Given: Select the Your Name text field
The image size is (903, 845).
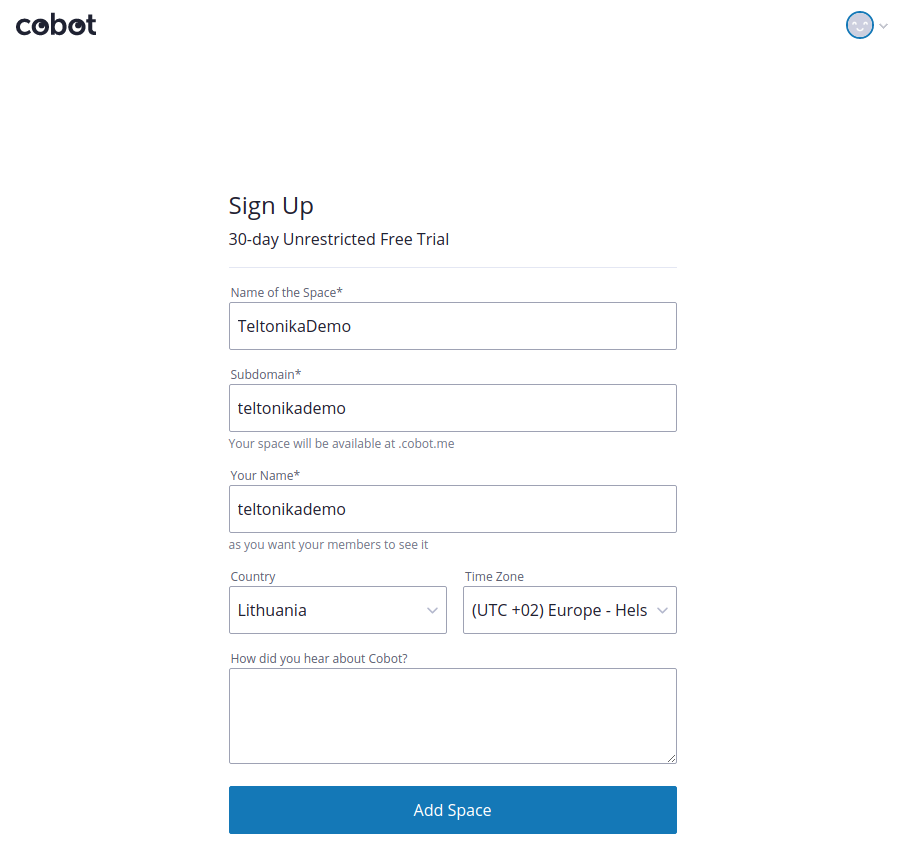Looking at the screenshot, I should coord(452,509).
